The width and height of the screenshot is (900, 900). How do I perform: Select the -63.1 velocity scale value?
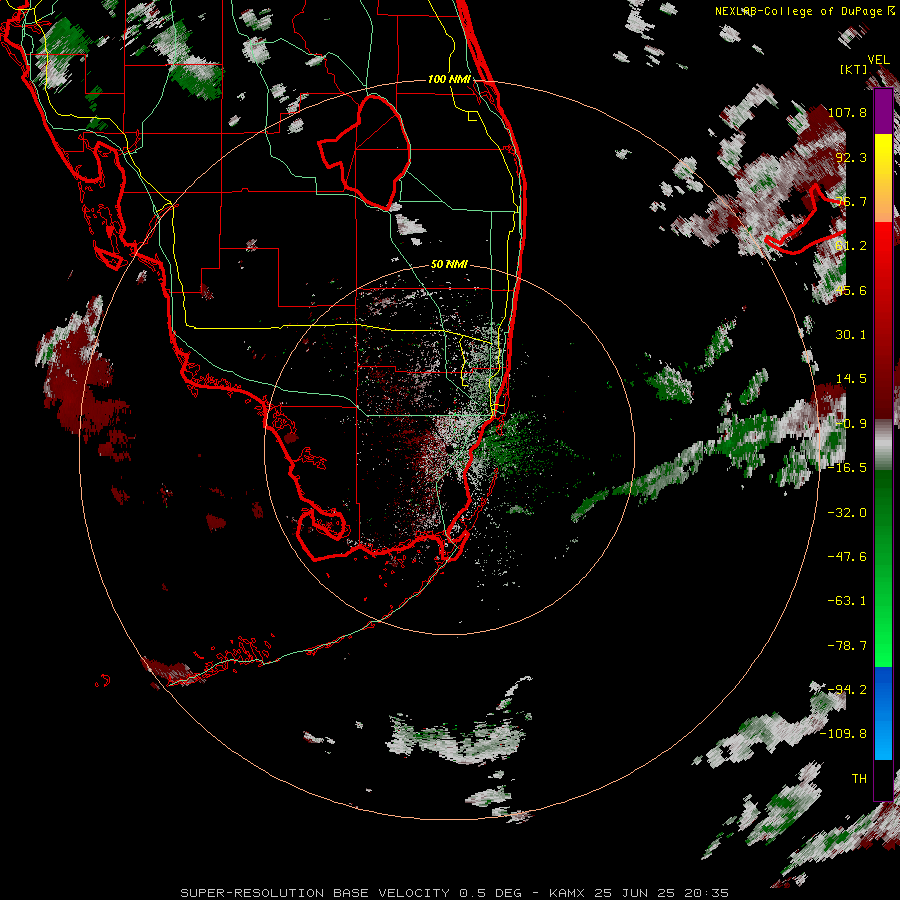pyautogui.click(x=847, y=601)
